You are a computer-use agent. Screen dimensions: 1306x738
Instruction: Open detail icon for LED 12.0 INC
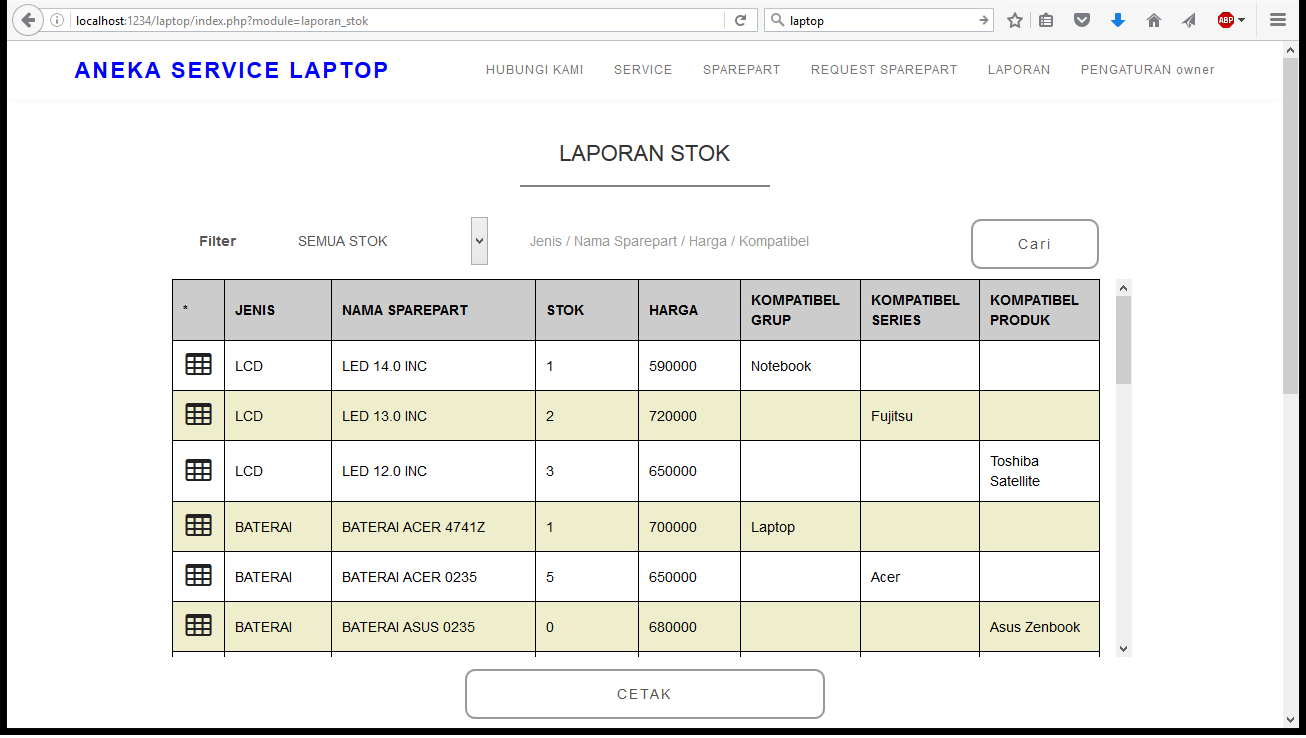pos(198,470)
